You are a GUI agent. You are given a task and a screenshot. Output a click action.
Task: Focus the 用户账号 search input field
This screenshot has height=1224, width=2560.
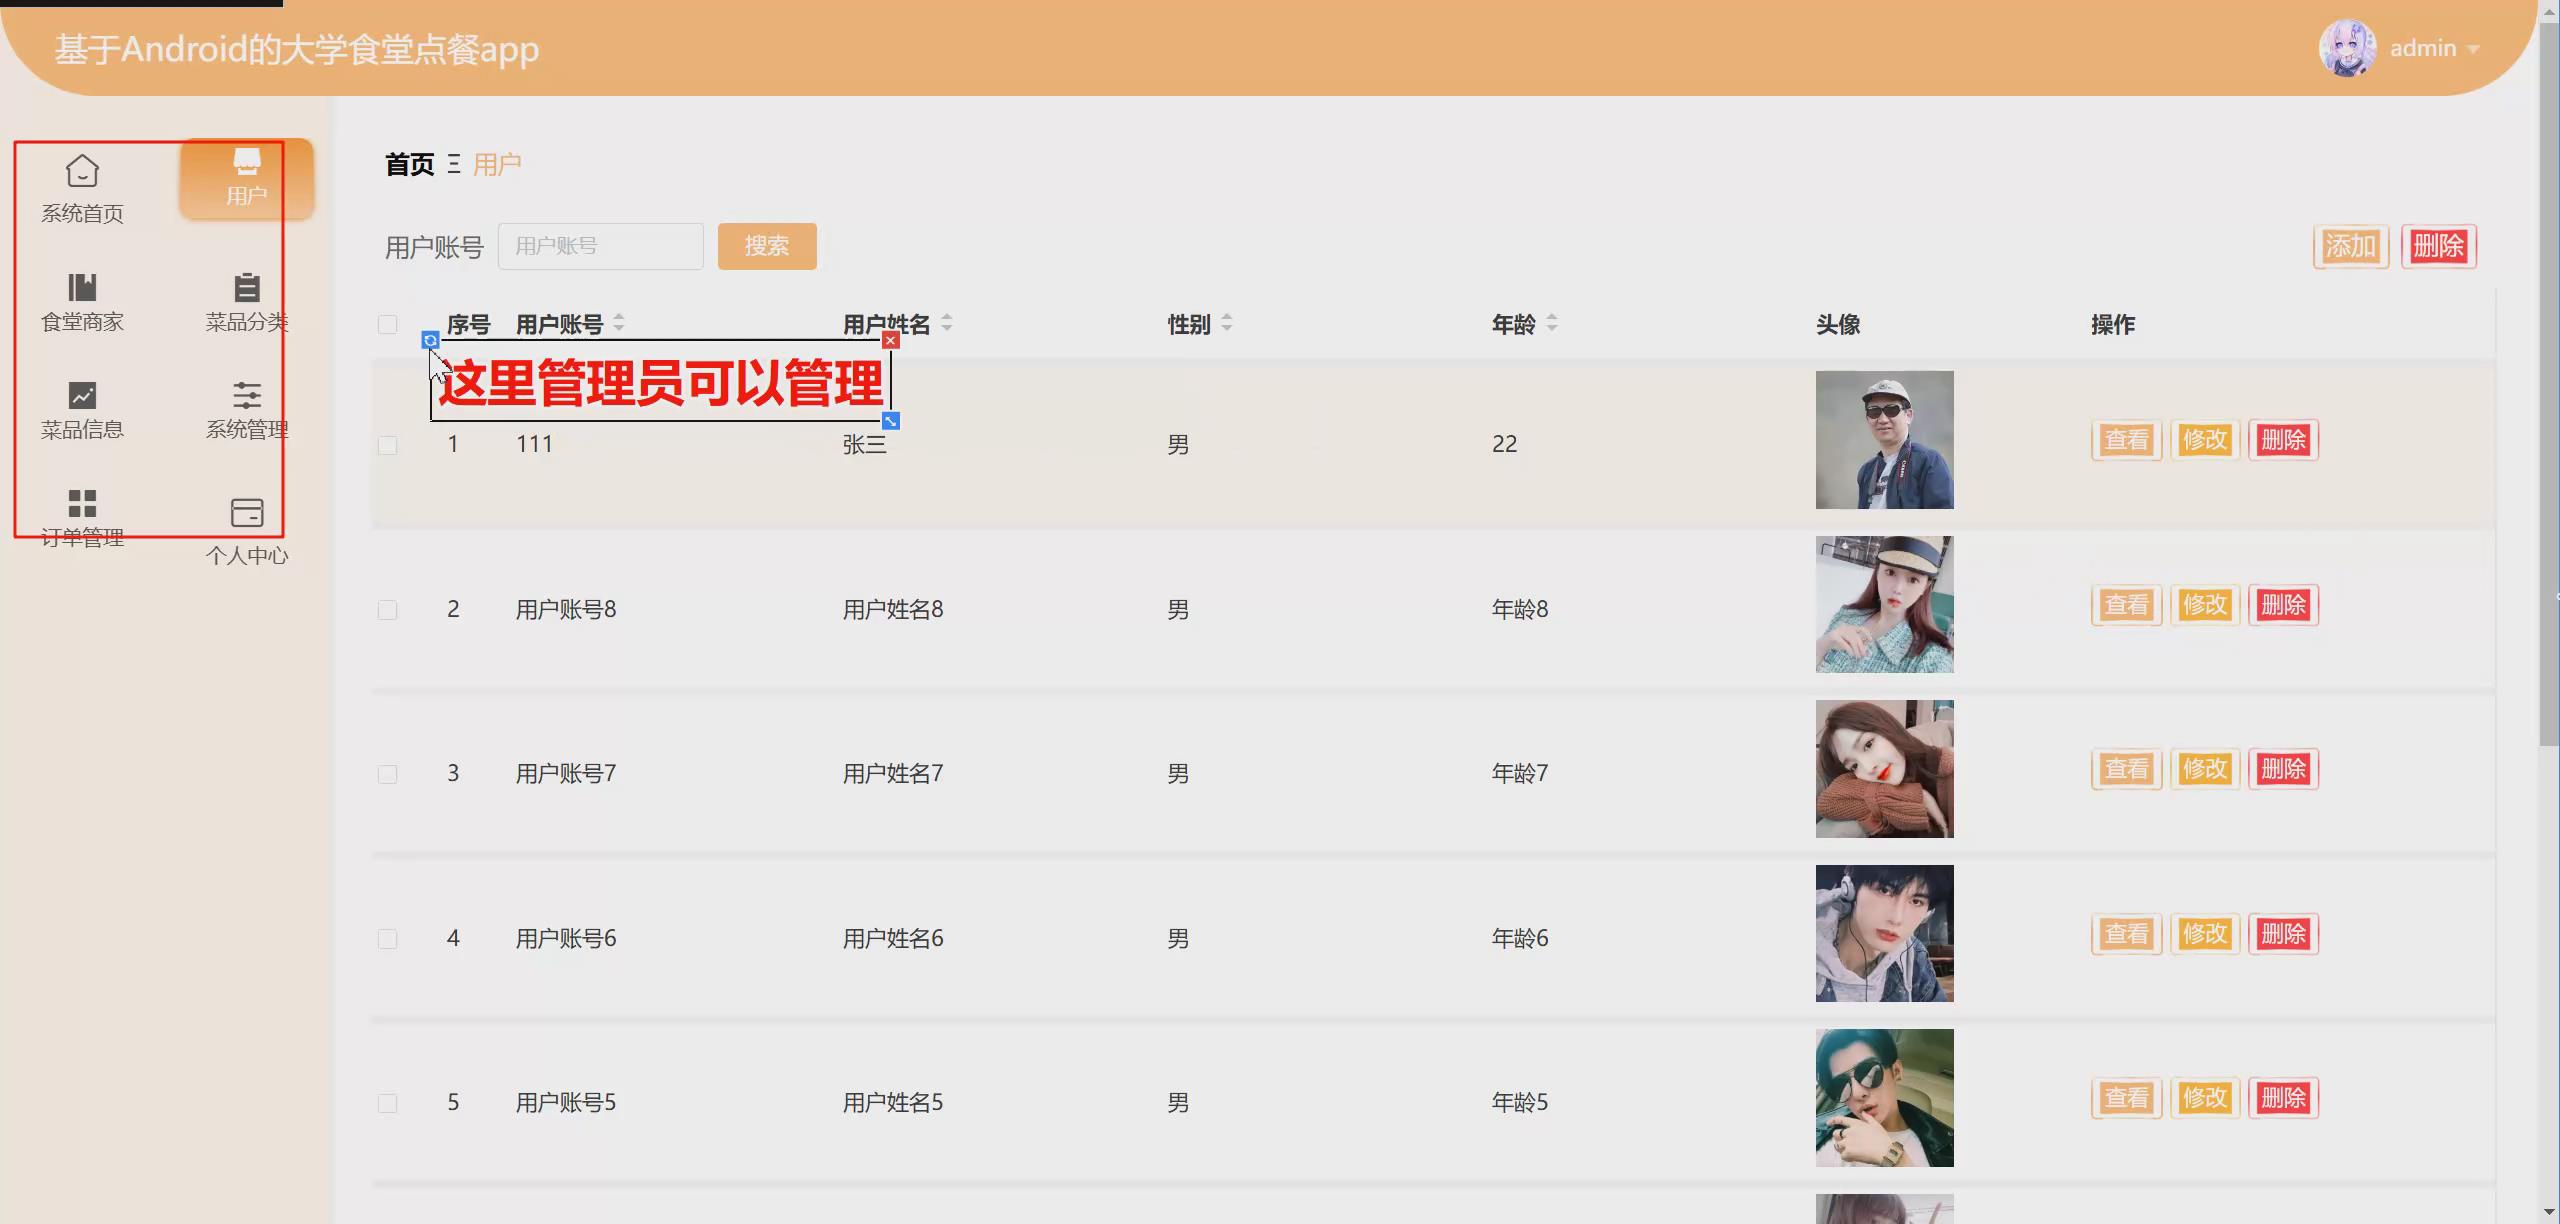[x=601, y=246]
